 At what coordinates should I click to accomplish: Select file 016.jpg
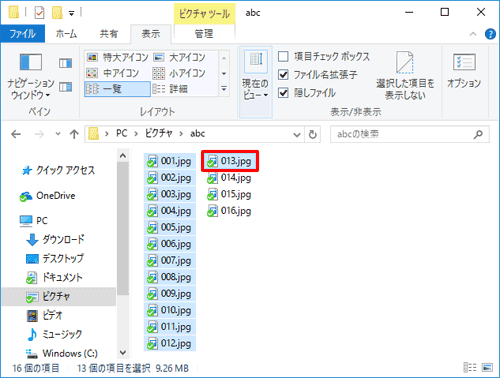point(229,211)
